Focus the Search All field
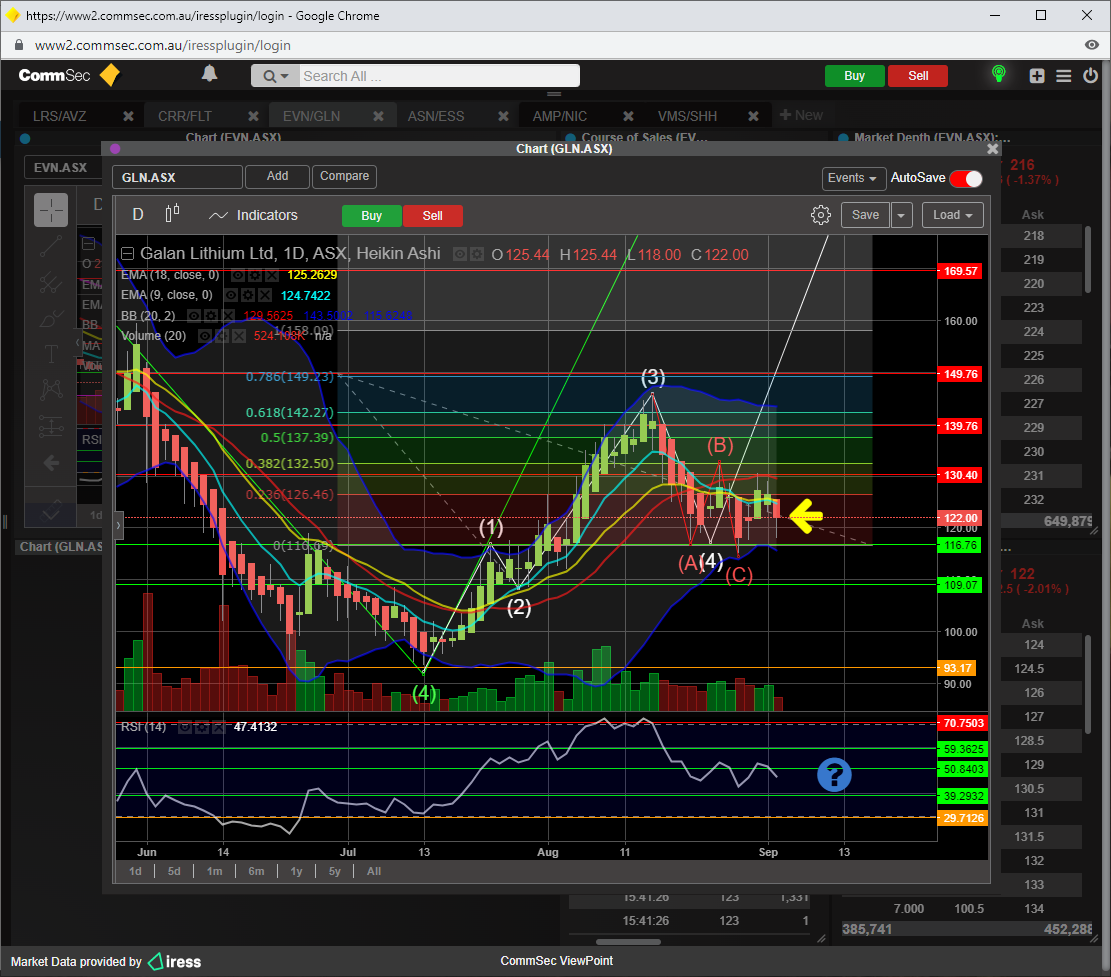The height and width of the screenshot is (977, 1111). (x=439, y=76)
